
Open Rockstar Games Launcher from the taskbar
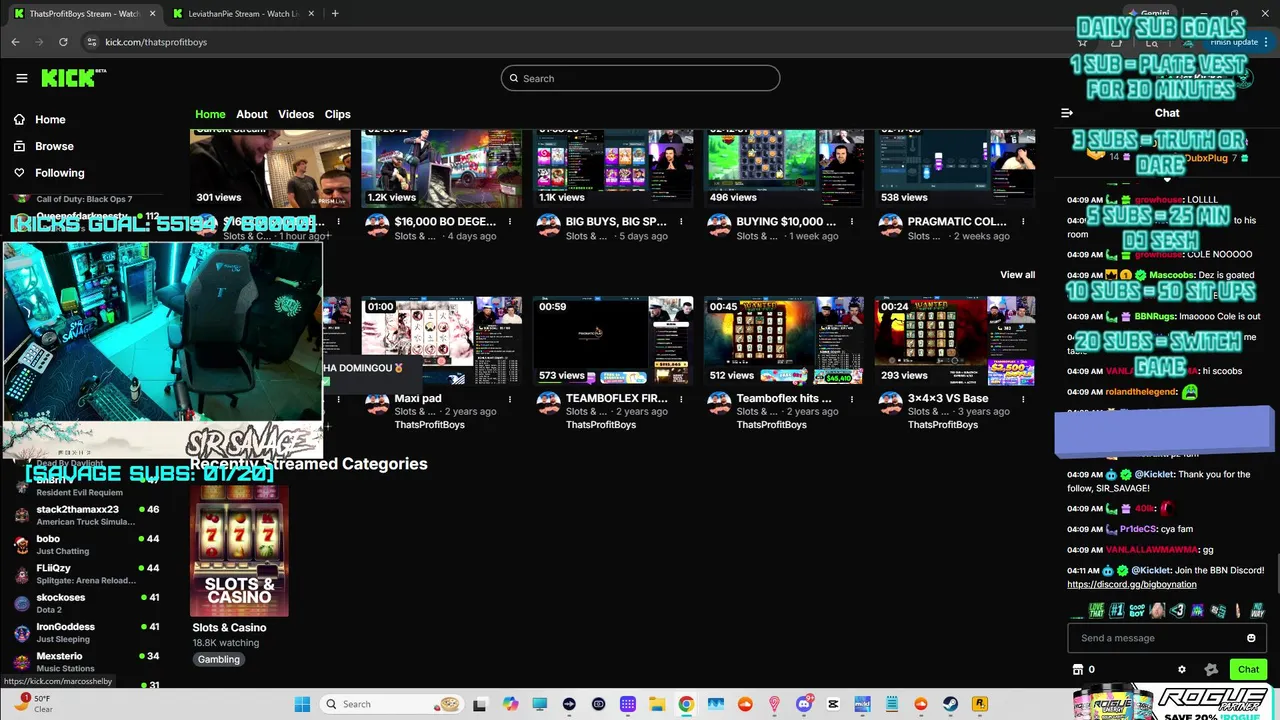coord(980,704)
